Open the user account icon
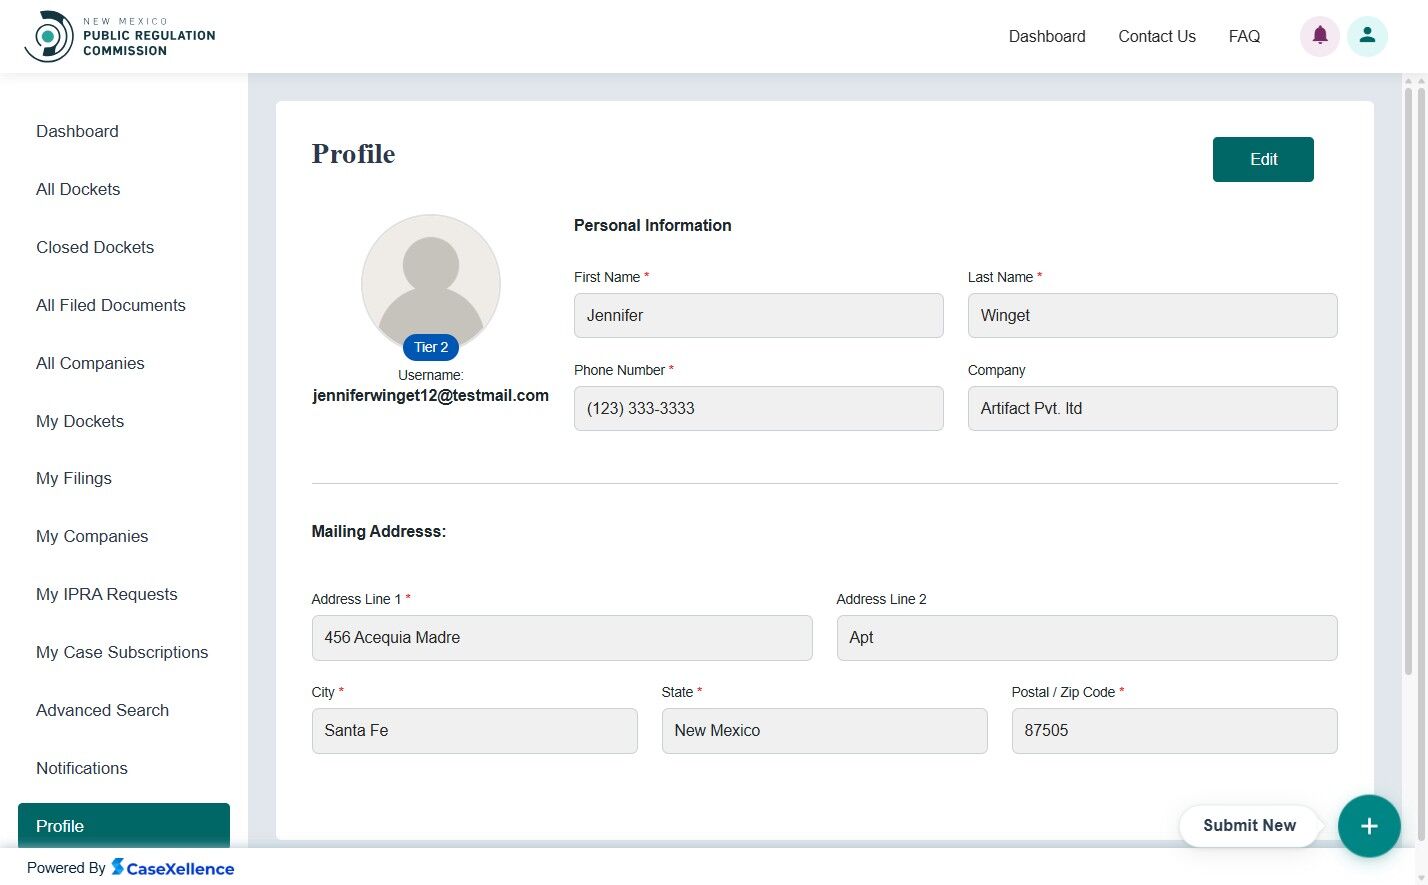 [x=1367, y=36]
